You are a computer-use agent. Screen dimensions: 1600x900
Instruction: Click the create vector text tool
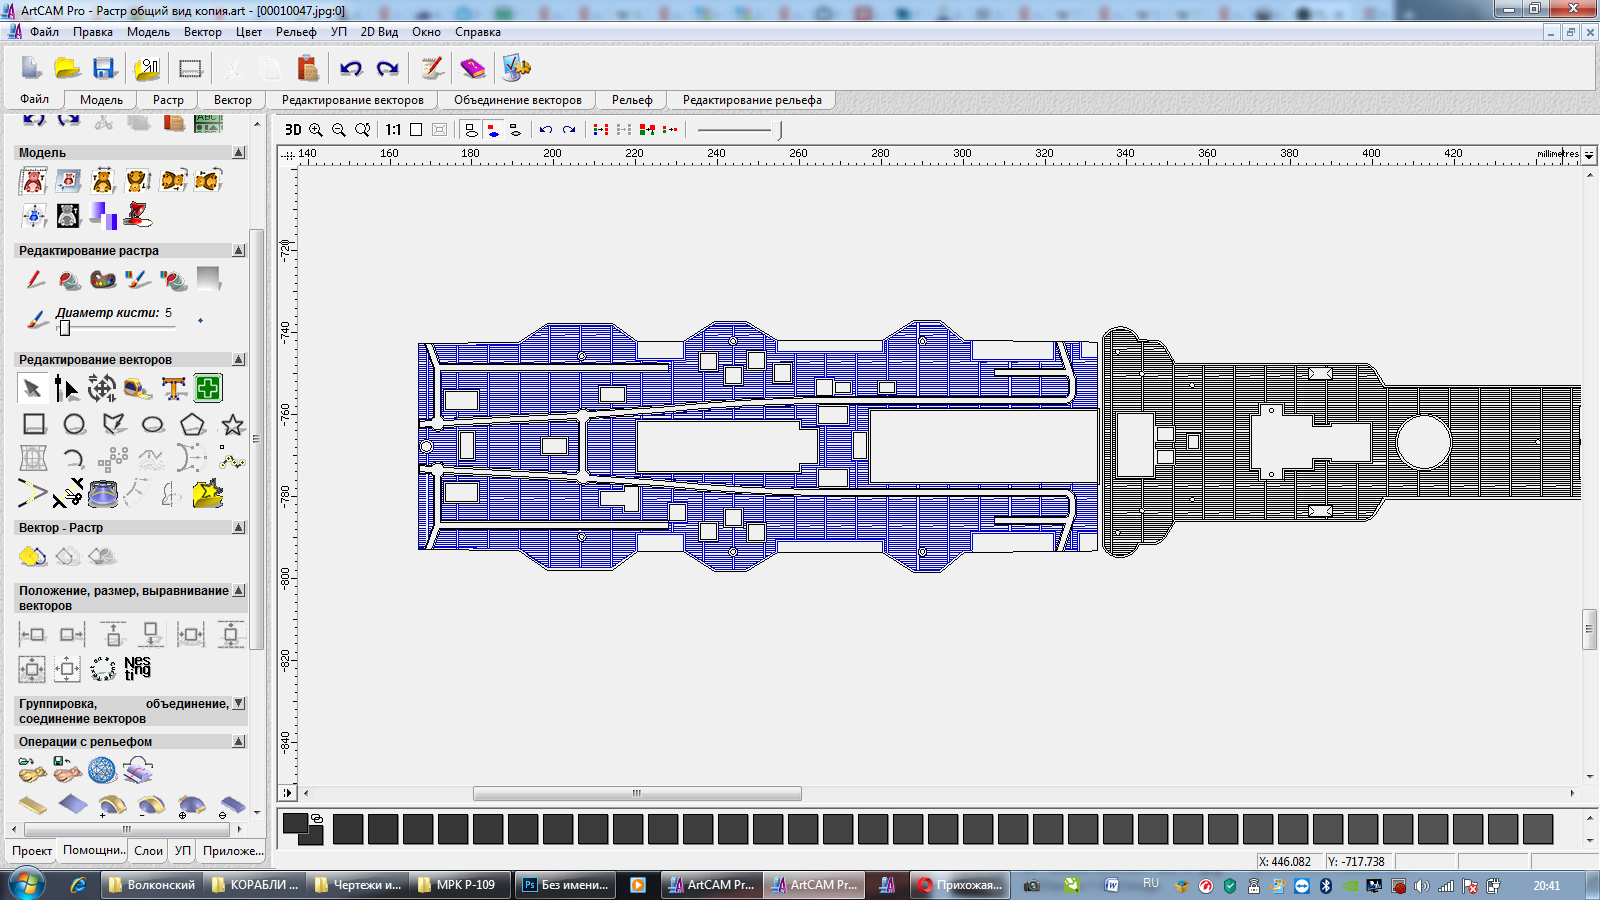pos(173,388)
